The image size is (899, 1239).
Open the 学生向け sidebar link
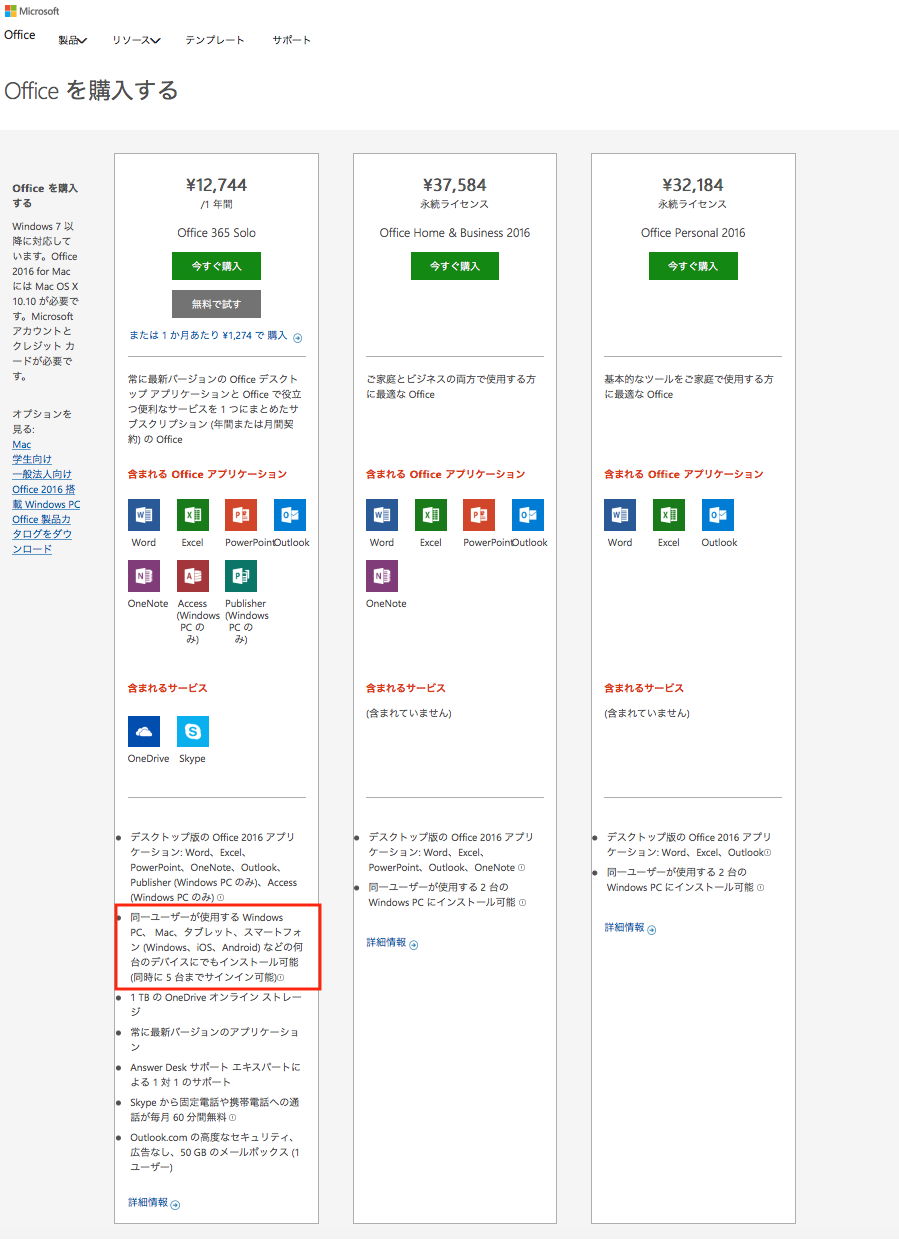32,459
